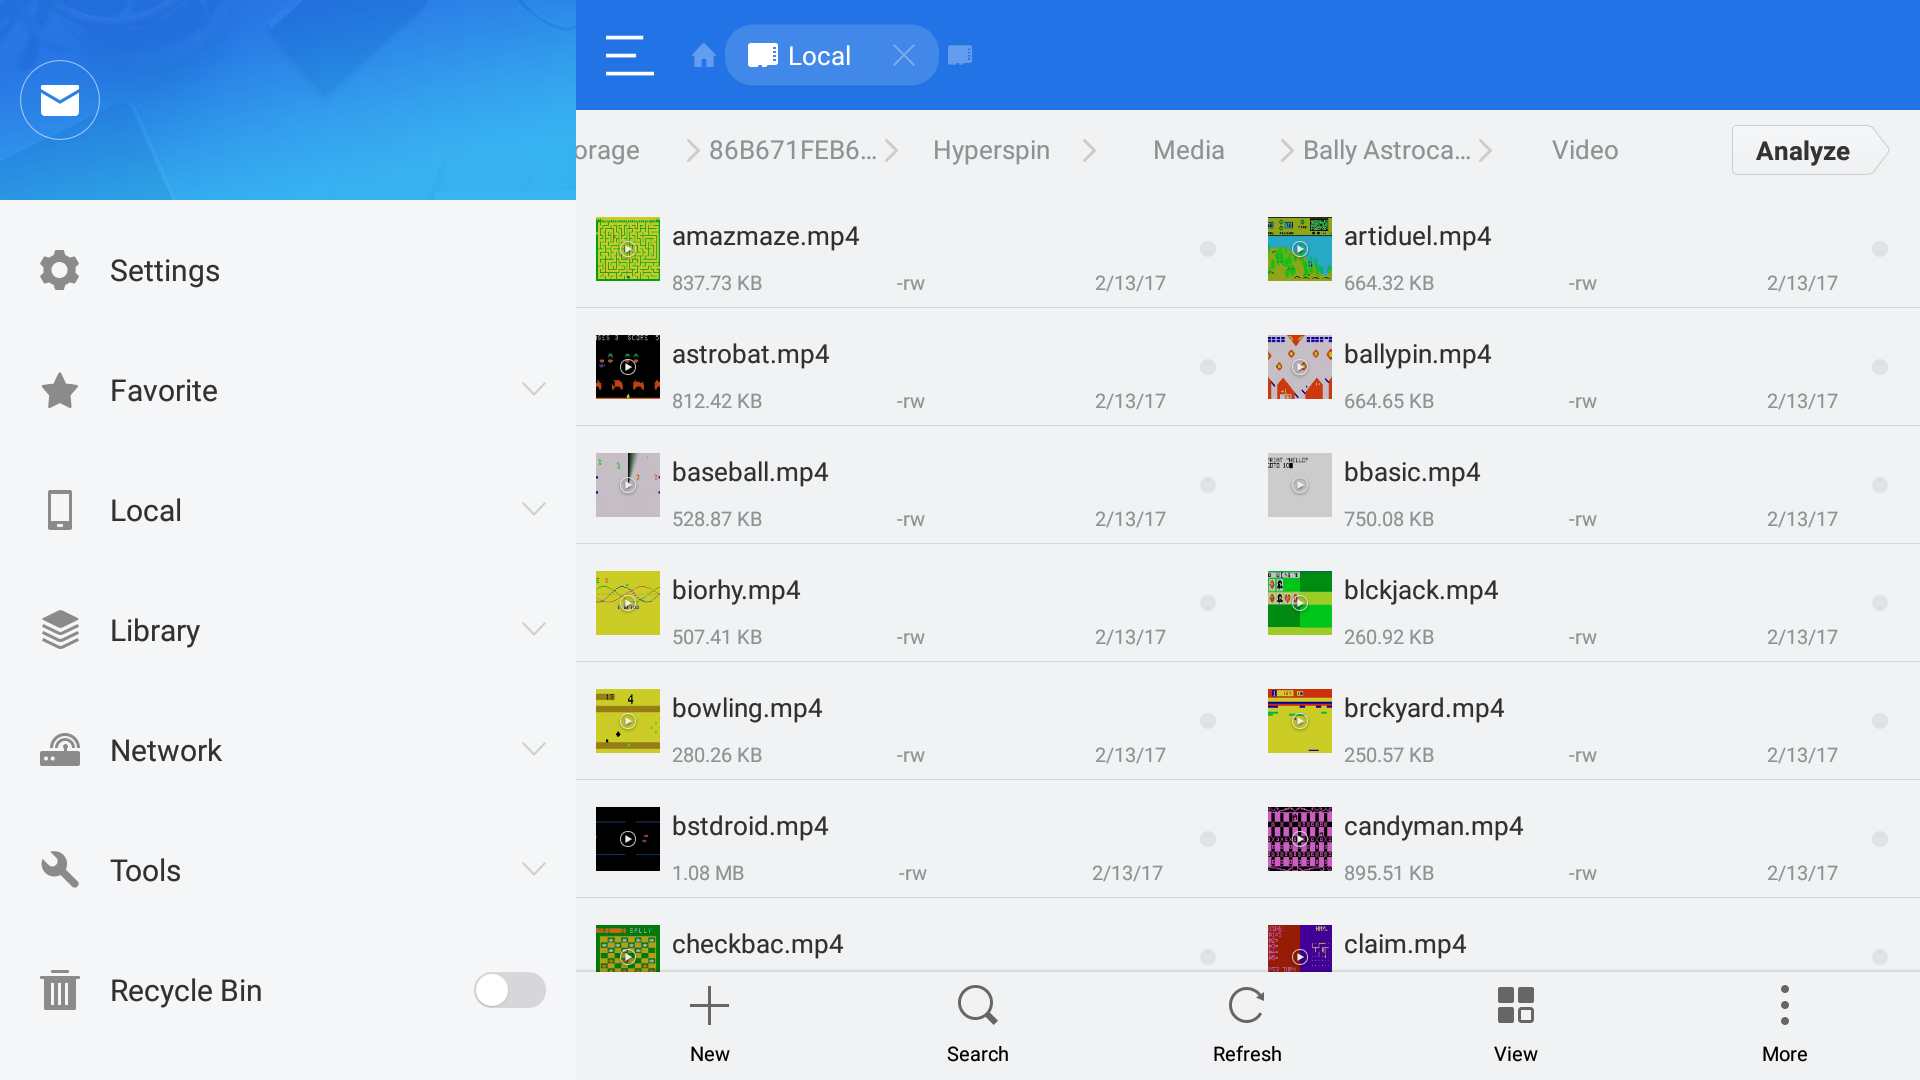Open the amazmaze.mp4 thumbnail
Screen dimensions: 1920x1080
pyautogui.click(x=627, y=250)
